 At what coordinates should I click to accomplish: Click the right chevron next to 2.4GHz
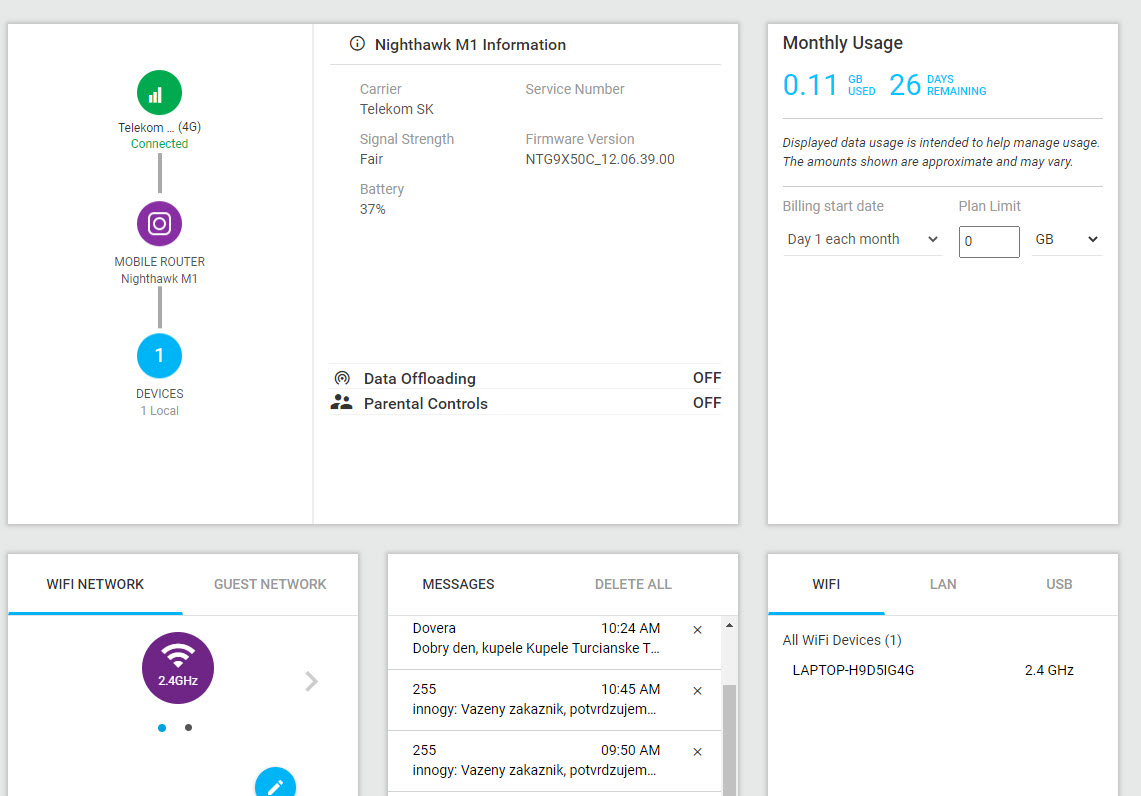(x=312, y=681)
